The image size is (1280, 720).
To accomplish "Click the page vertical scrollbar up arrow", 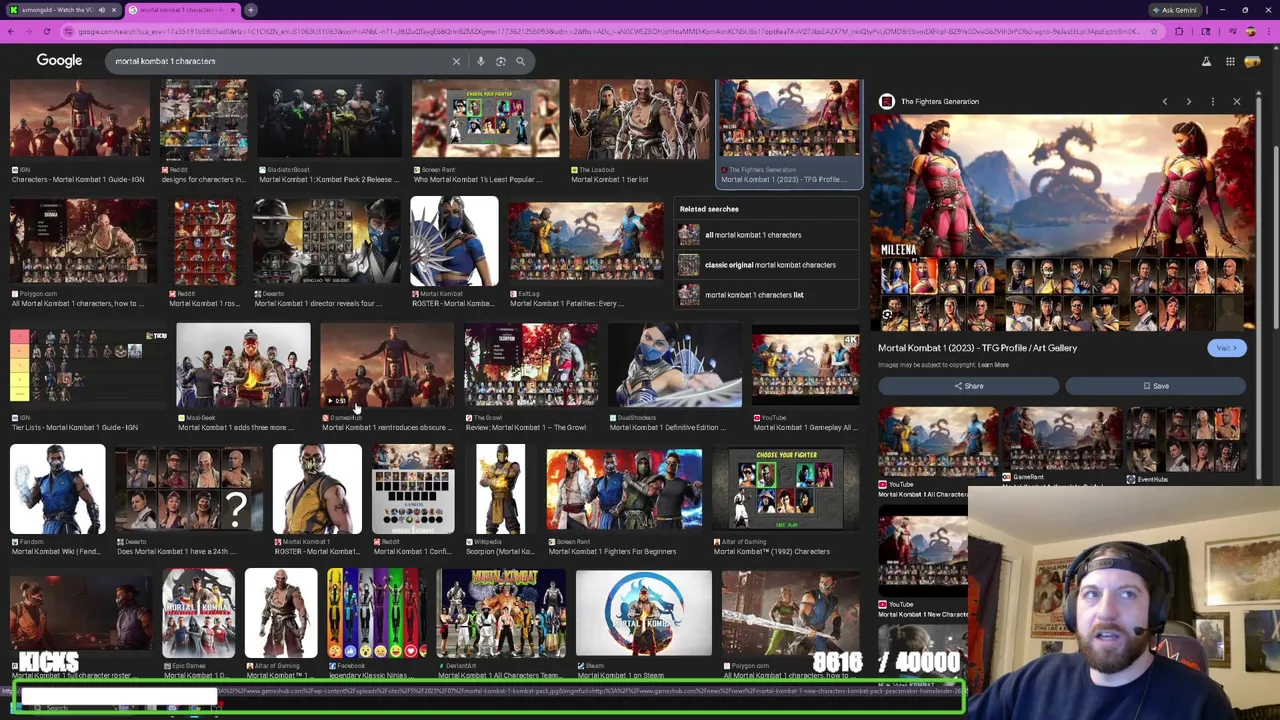I will pyautogui.click(x=1276, y=50).
